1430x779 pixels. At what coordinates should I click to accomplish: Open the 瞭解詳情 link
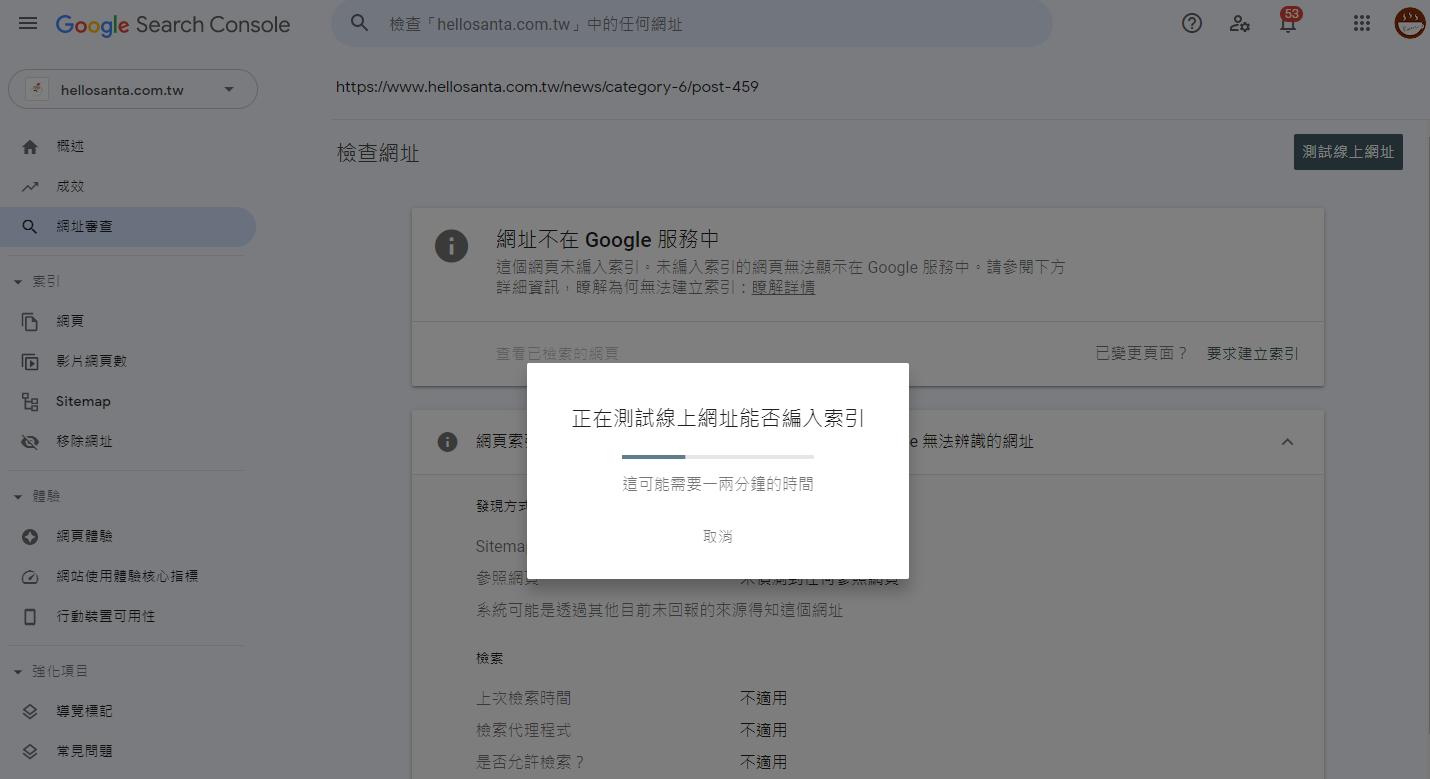(784, 287)
